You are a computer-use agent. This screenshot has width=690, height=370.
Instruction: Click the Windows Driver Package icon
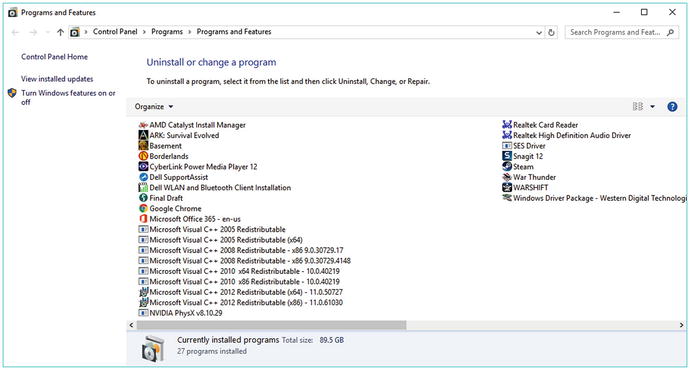click(507, 198)
